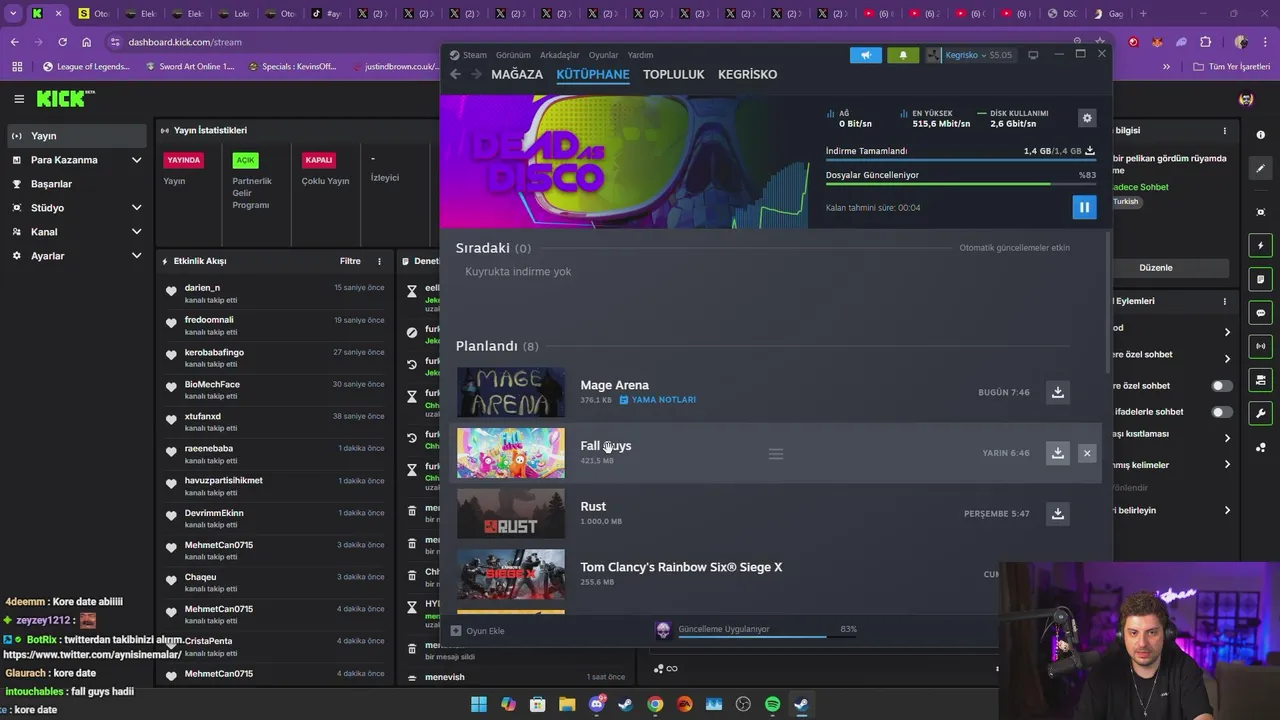Open the Filtre option in Etkinlik Akışı
Image resolution: width=1280 pixels, height=720 pixels.
pos(350,261)
